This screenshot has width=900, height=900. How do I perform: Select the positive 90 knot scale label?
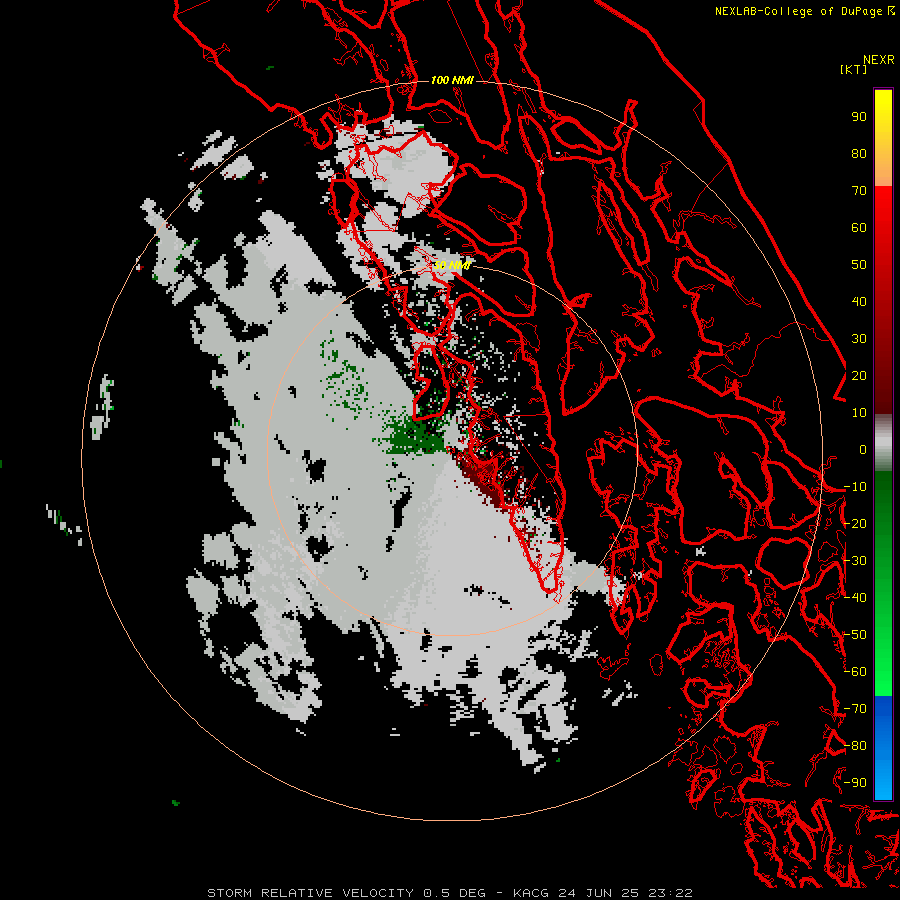(859, 117)
